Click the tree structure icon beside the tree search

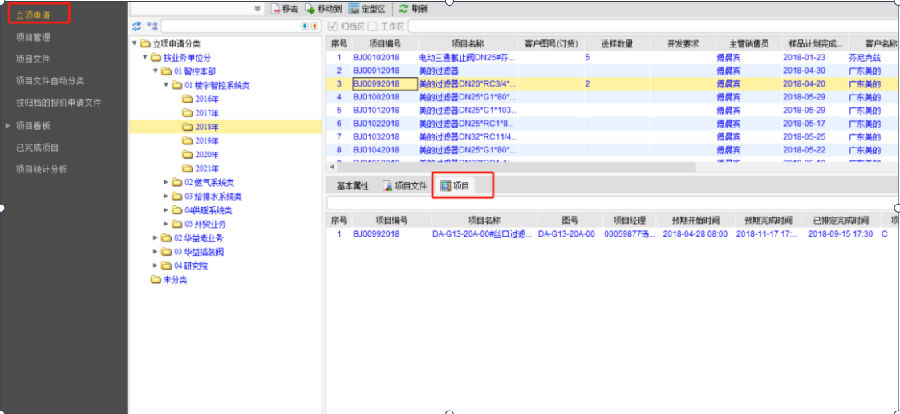click(x=152, y=26)
